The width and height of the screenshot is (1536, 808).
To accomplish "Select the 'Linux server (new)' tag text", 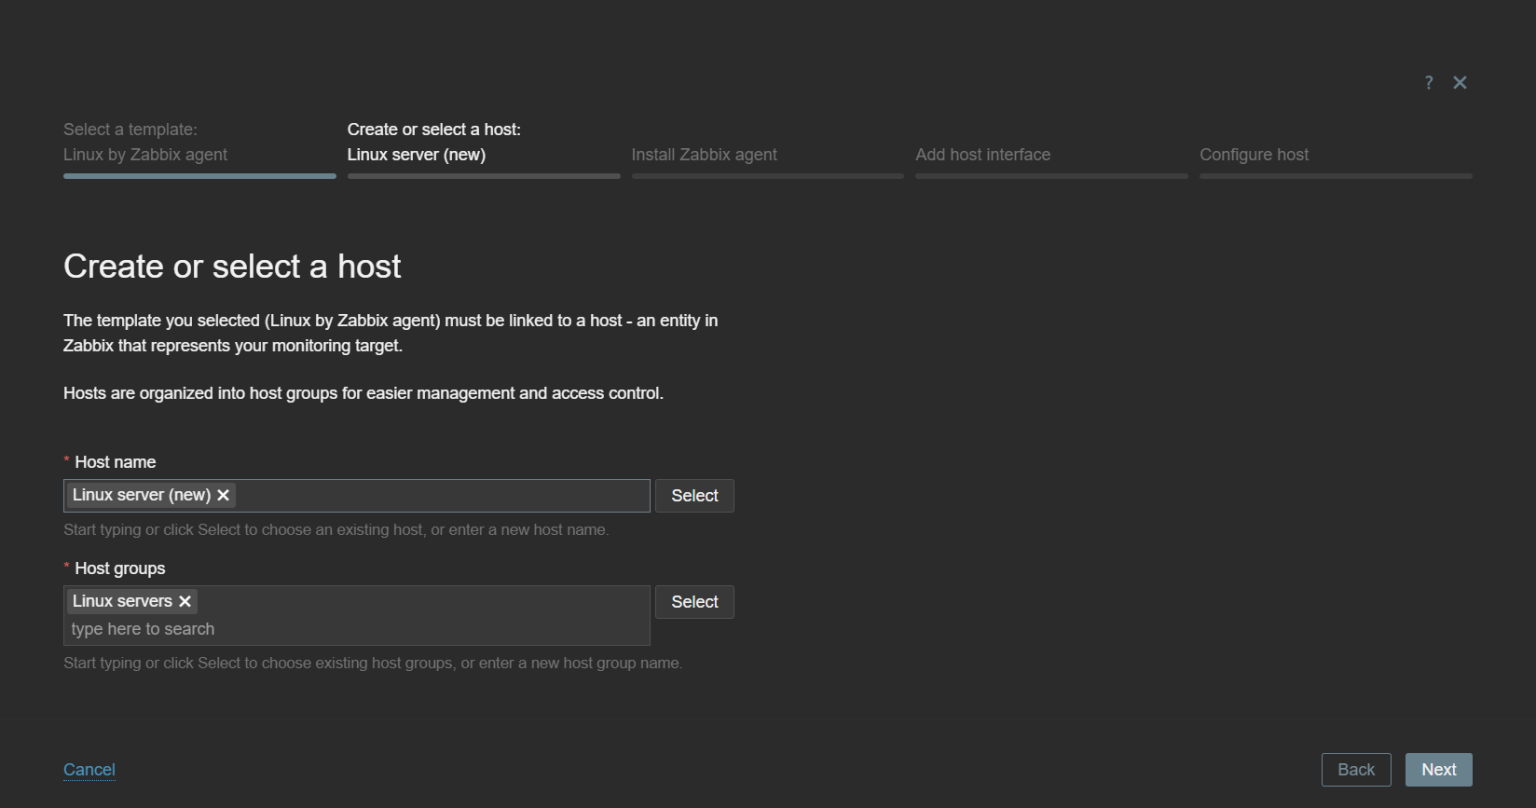I will pos(141,495).
